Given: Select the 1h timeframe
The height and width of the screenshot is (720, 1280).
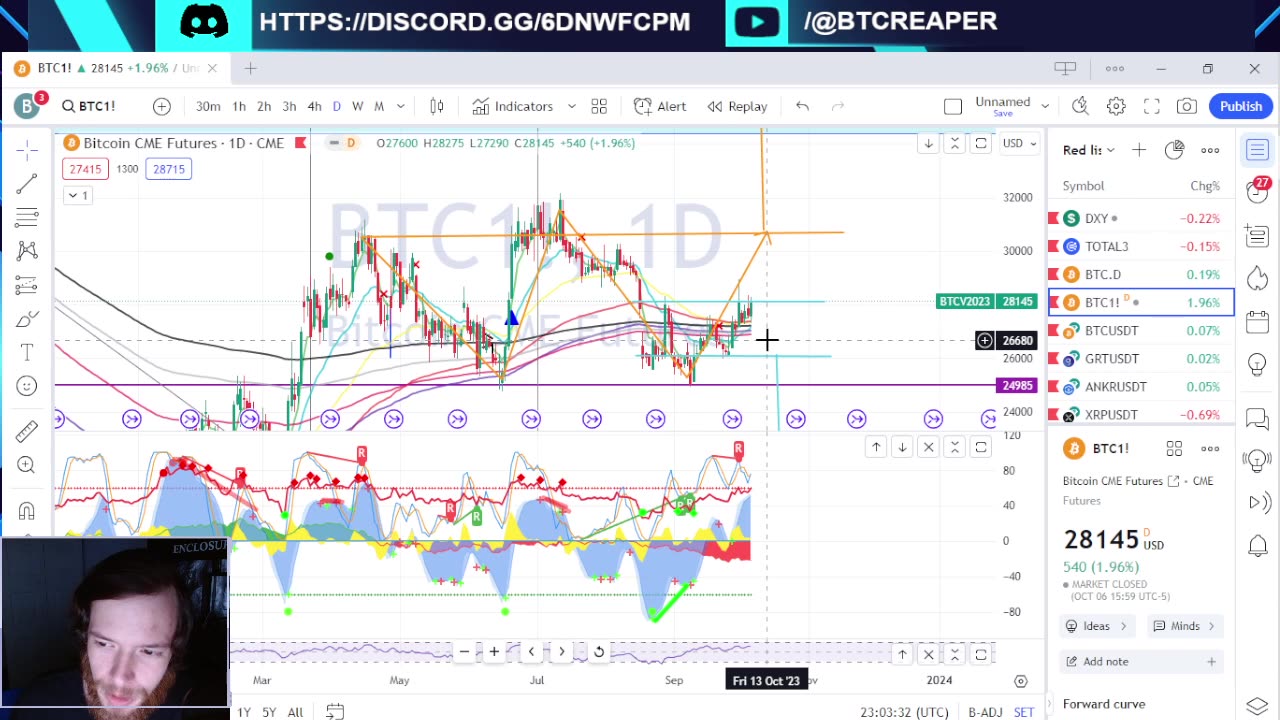Looking at the screenshot, I should 239,106.
